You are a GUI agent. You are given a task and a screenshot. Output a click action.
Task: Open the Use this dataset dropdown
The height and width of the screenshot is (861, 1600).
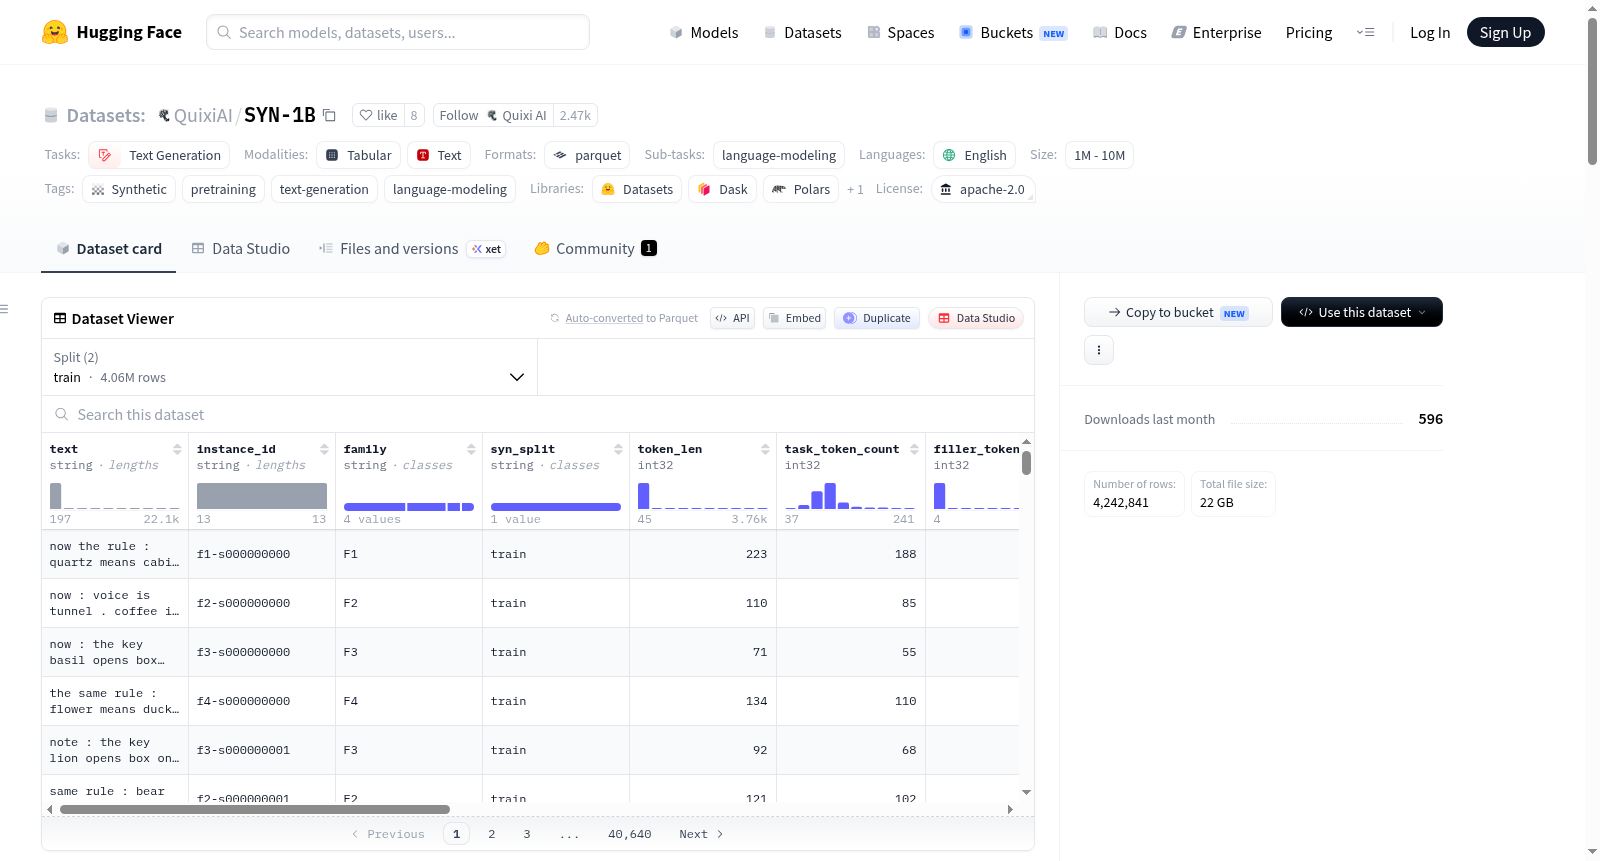click(1362, 312)
